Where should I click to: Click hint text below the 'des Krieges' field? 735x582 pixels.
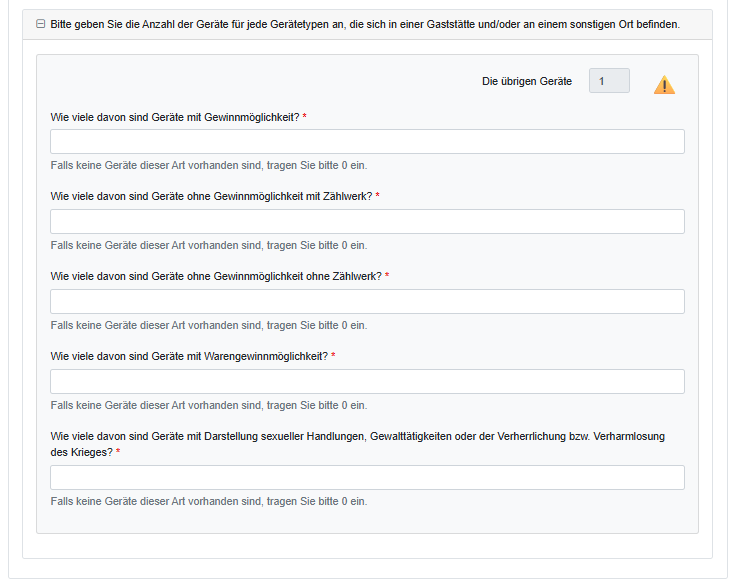[208, 501]
